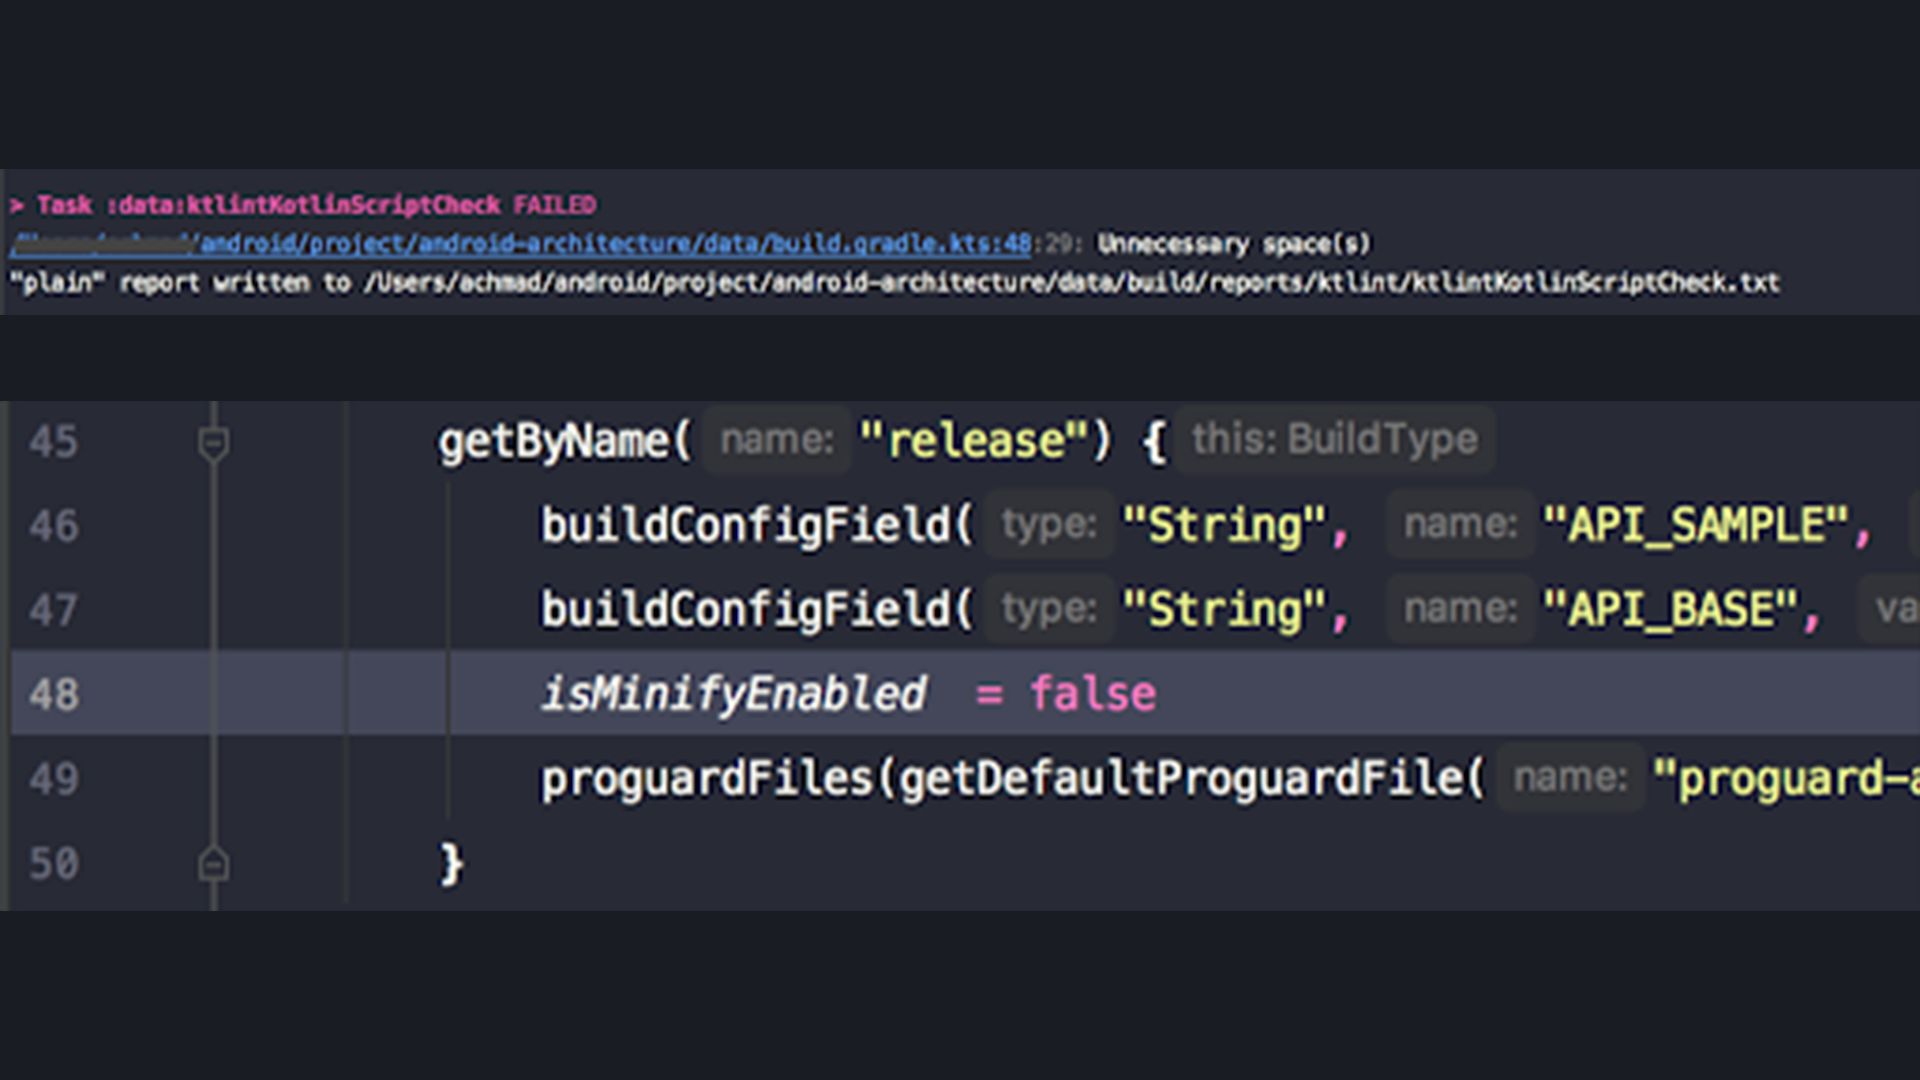Click the FAILED task status label
1920x1080 pixels.
tap(556, 205)
